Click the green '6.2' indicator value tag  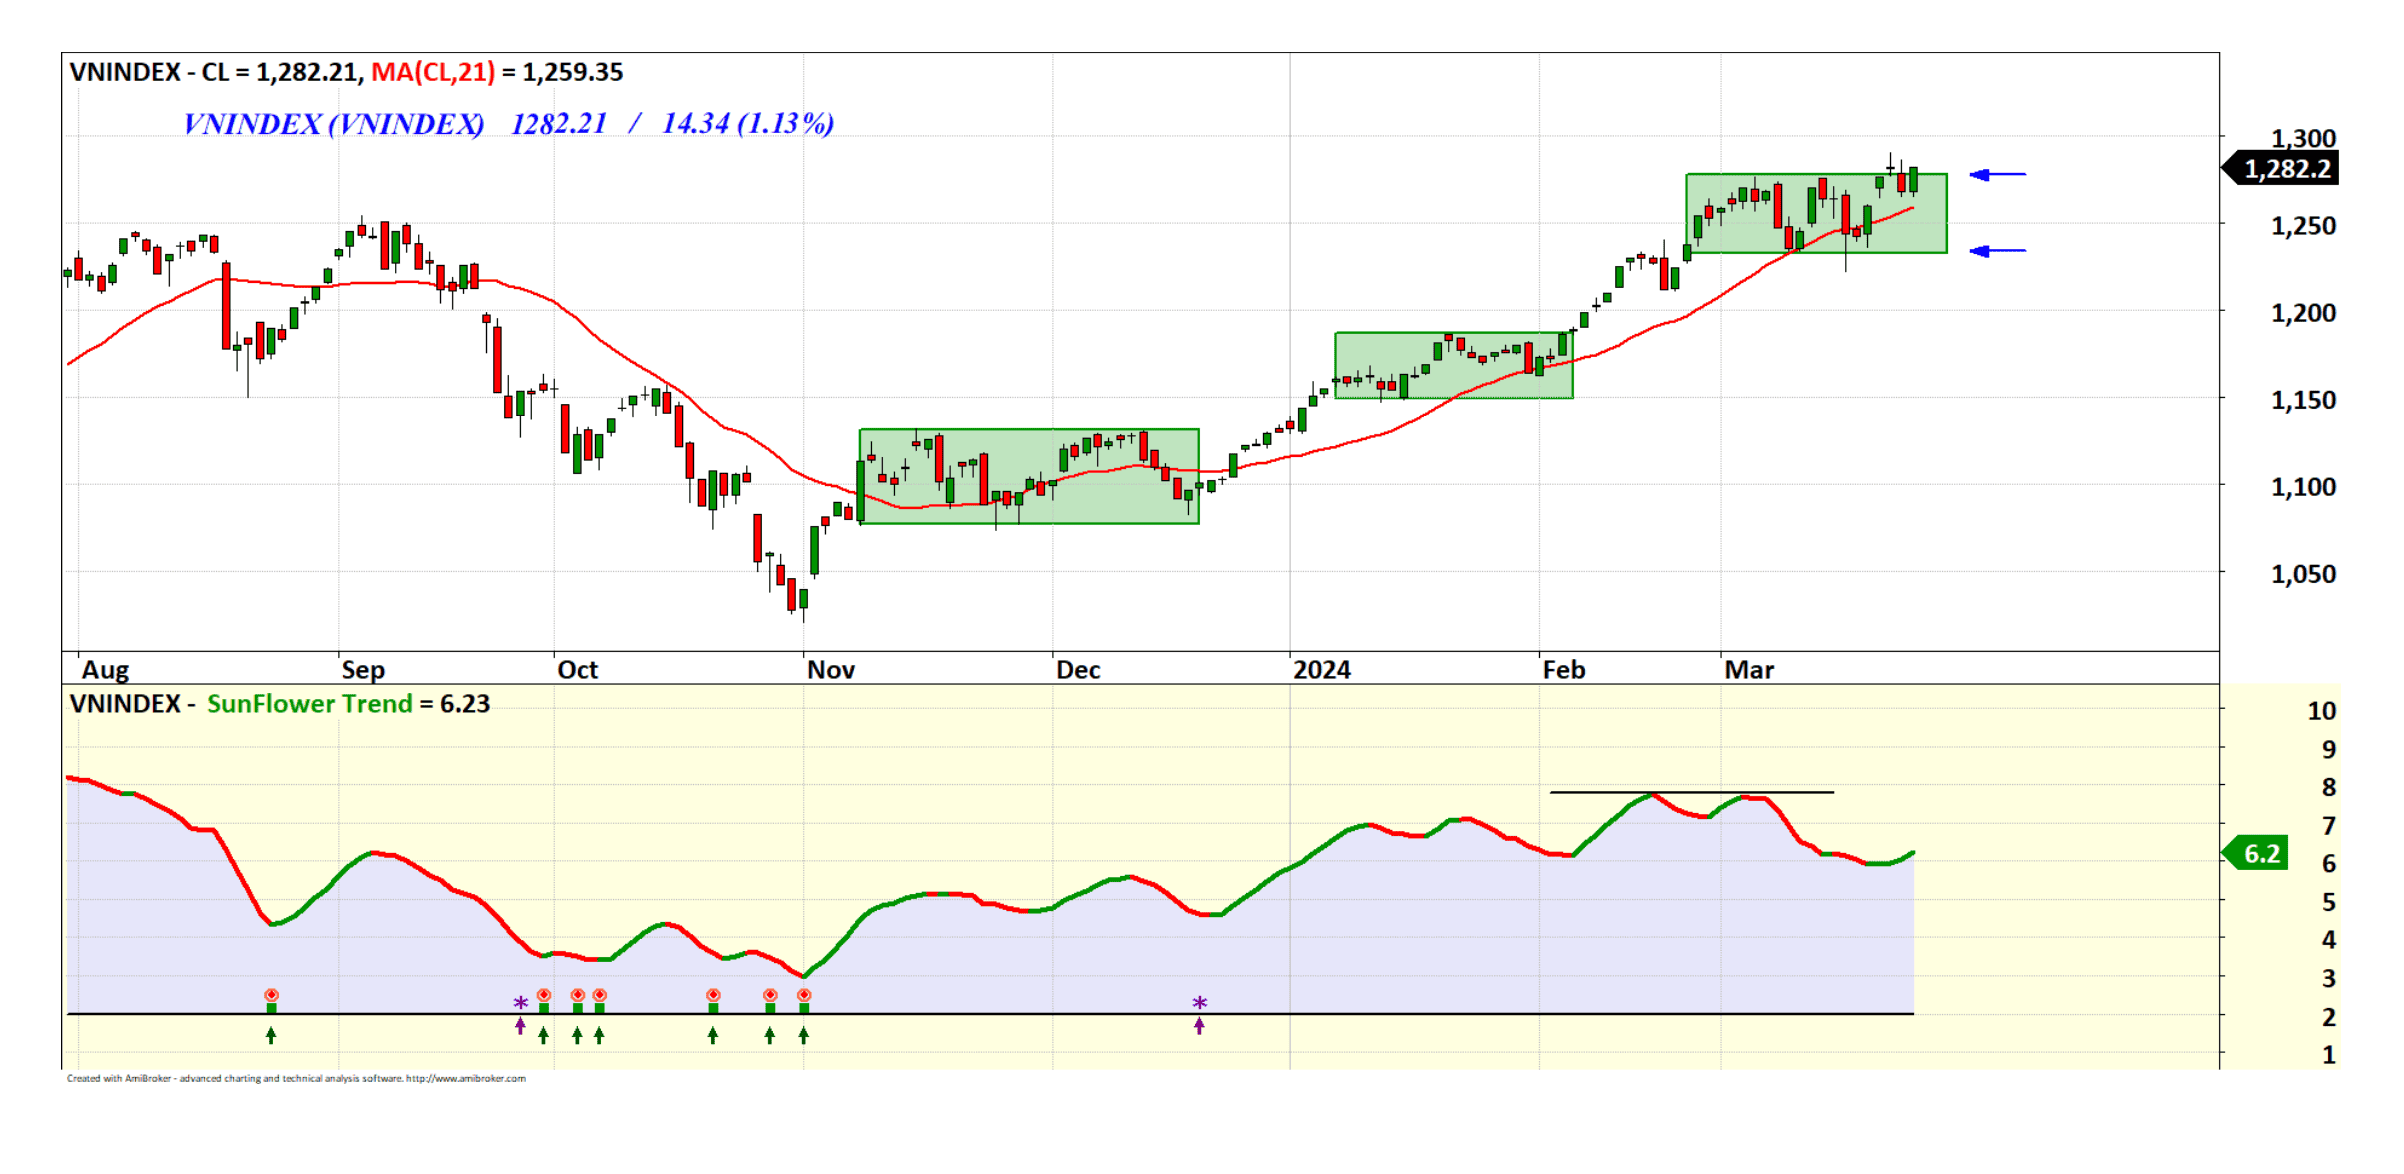click(2256, 854)
